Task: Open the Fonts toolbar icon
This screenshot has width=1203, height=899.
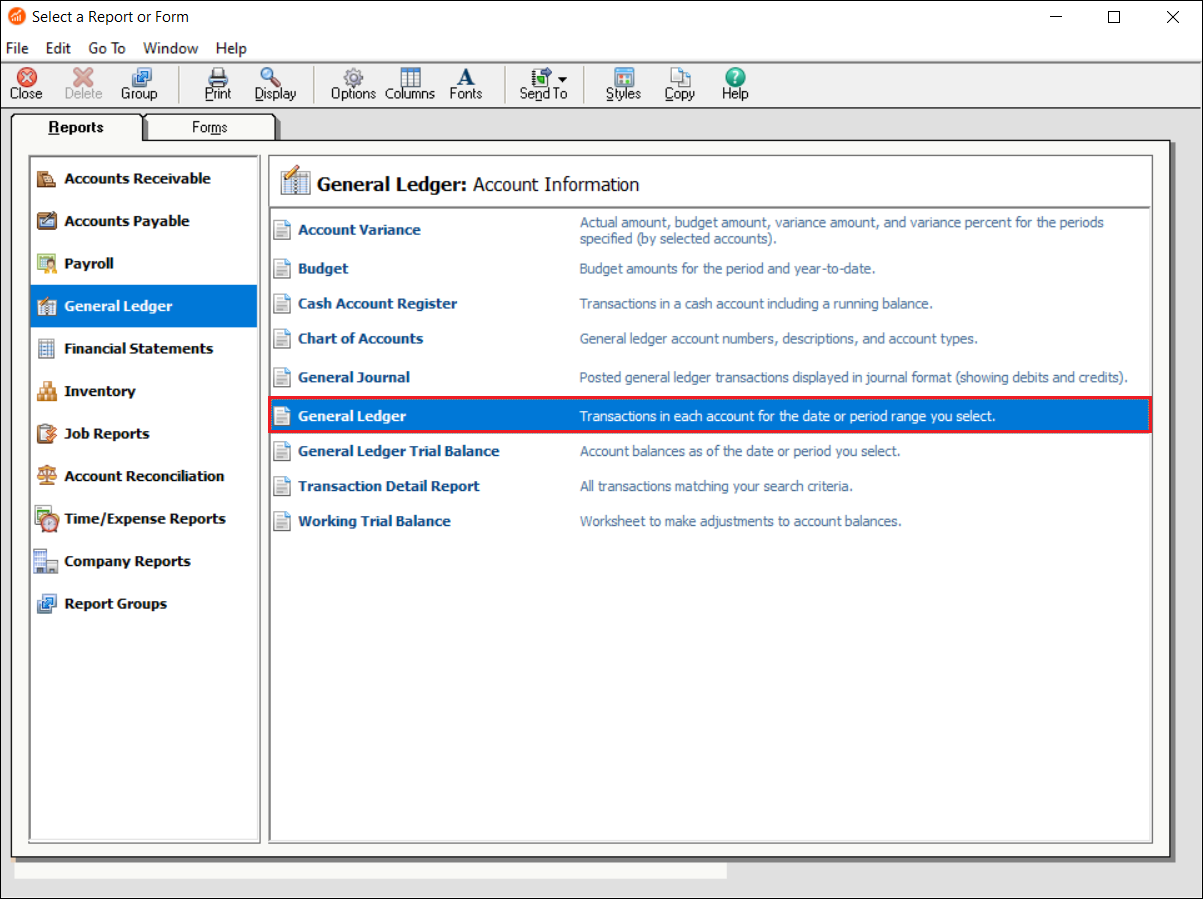Action: click(x=466, y=84)
